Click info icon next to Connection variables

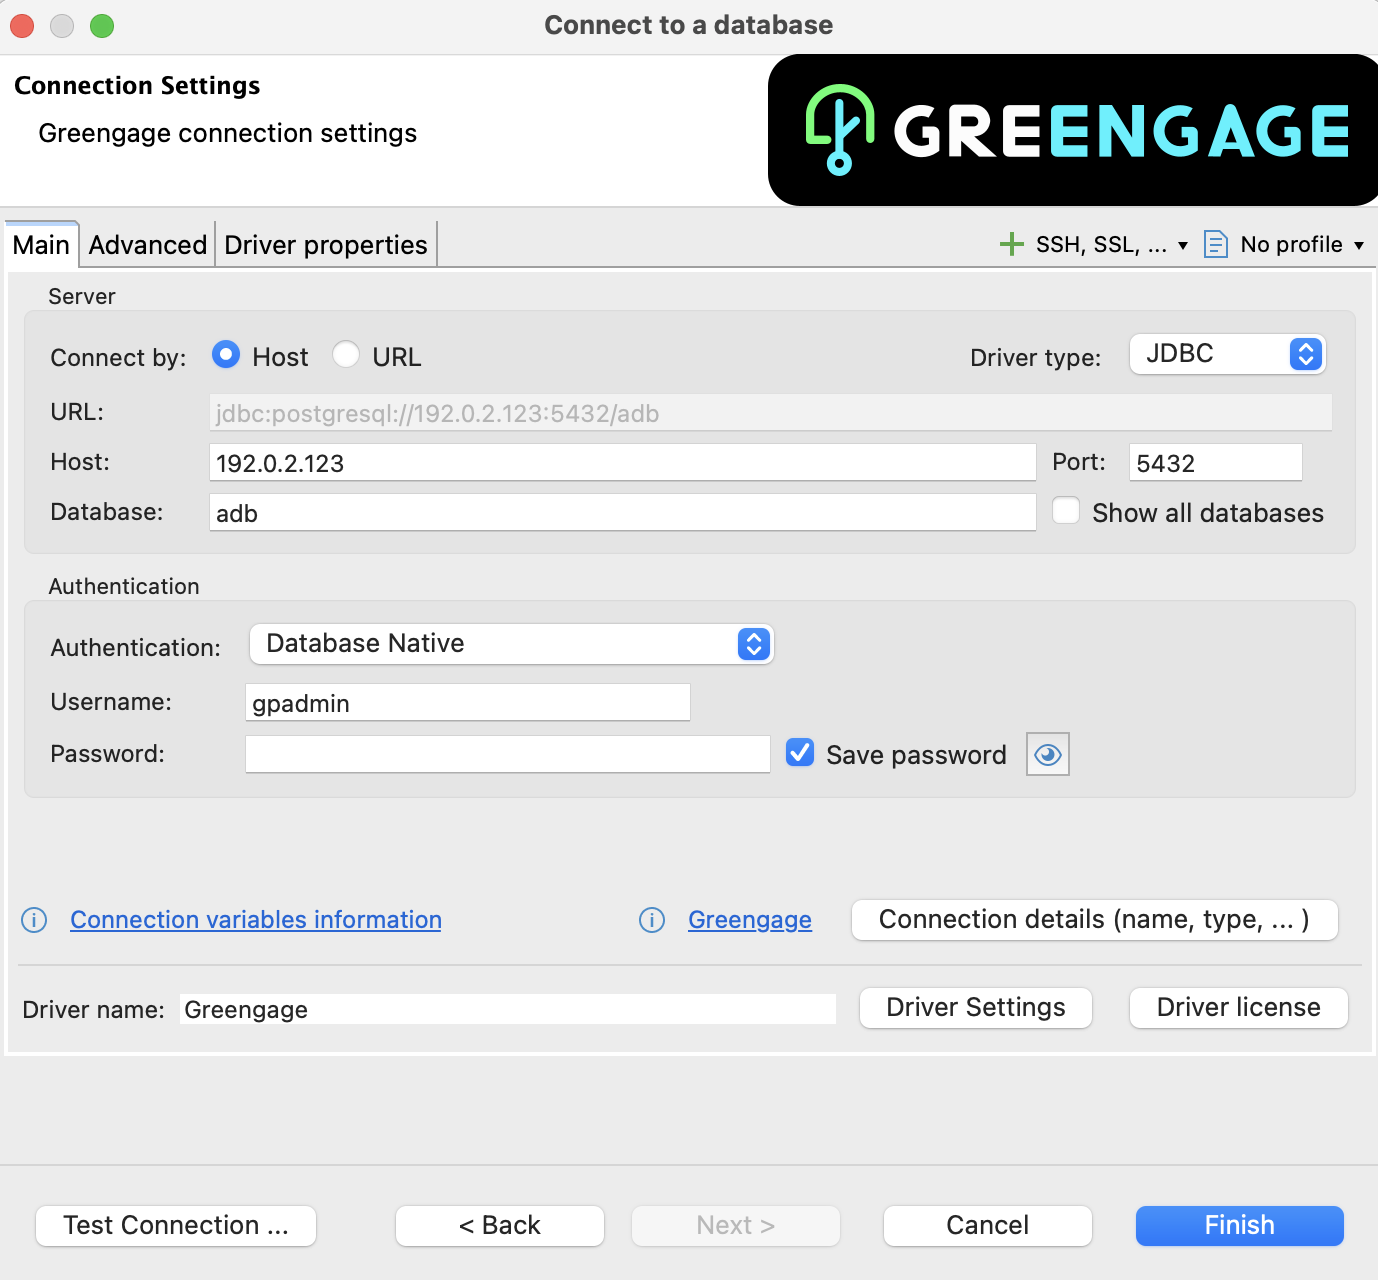tap(34, 920)
